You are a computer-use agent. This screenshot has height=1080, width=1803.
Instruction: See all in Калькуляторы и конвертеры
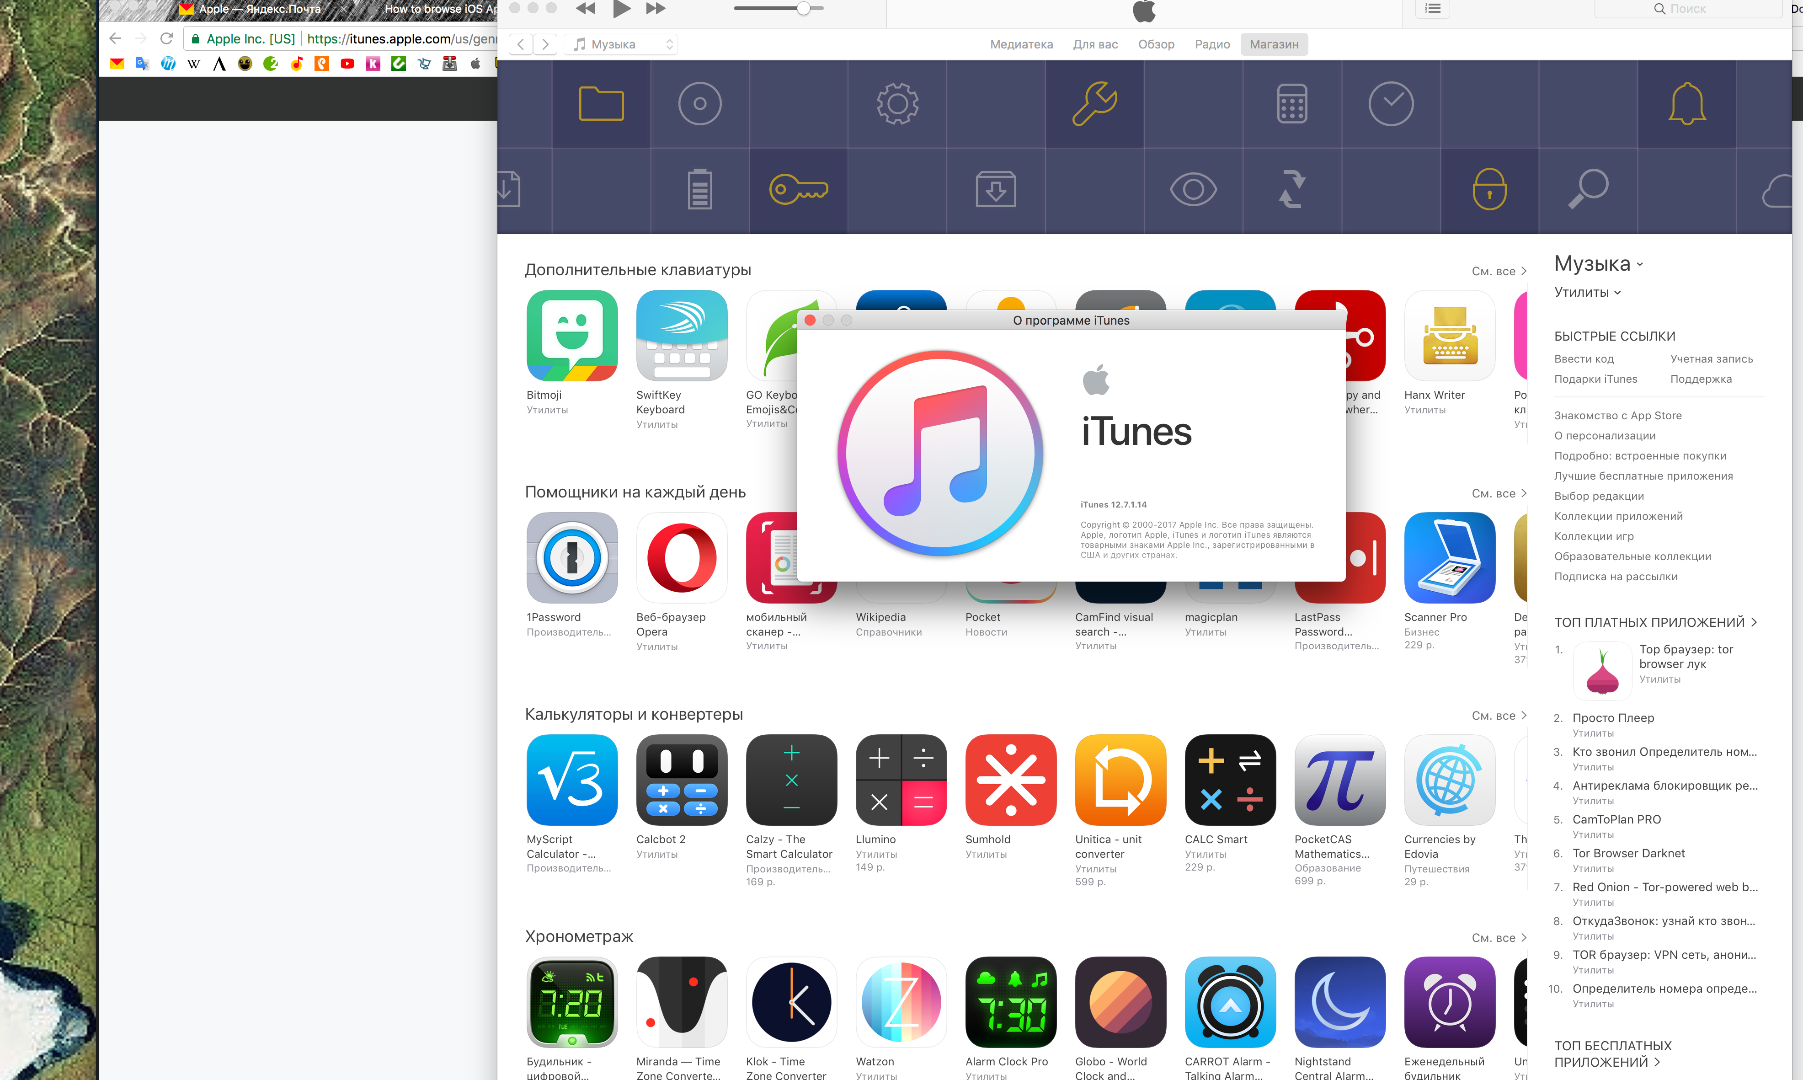pos(1499,716)
